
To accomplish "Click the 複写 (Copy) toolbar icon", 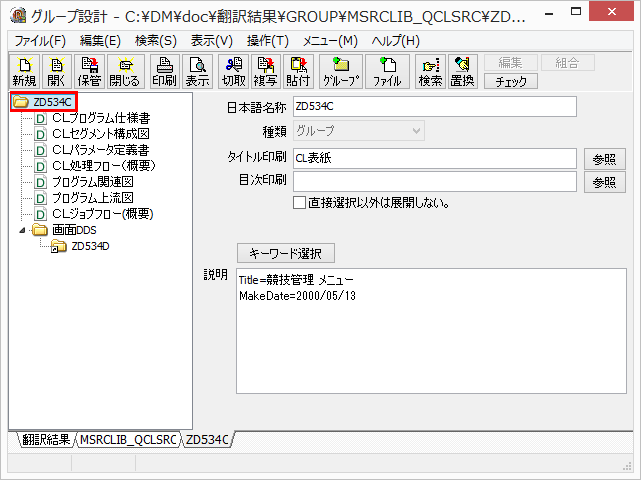I will click(266, 72).
